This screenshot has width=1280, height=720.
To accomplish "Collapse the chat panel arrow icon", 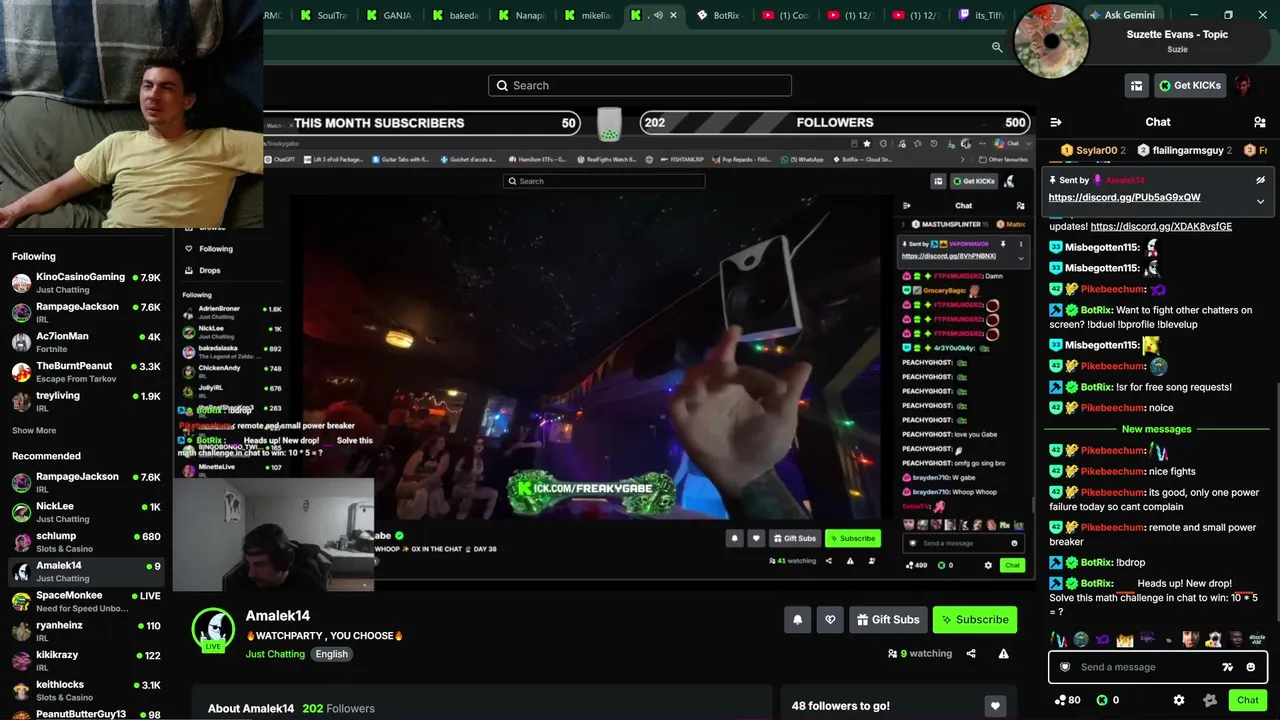I will [1055, 122].
